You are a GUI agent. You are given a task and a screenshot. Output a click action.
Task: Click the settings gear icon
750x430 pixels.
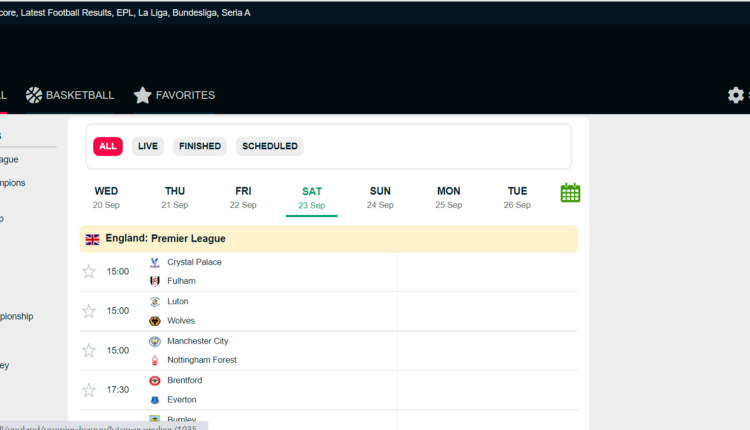(x=736, y=95)
